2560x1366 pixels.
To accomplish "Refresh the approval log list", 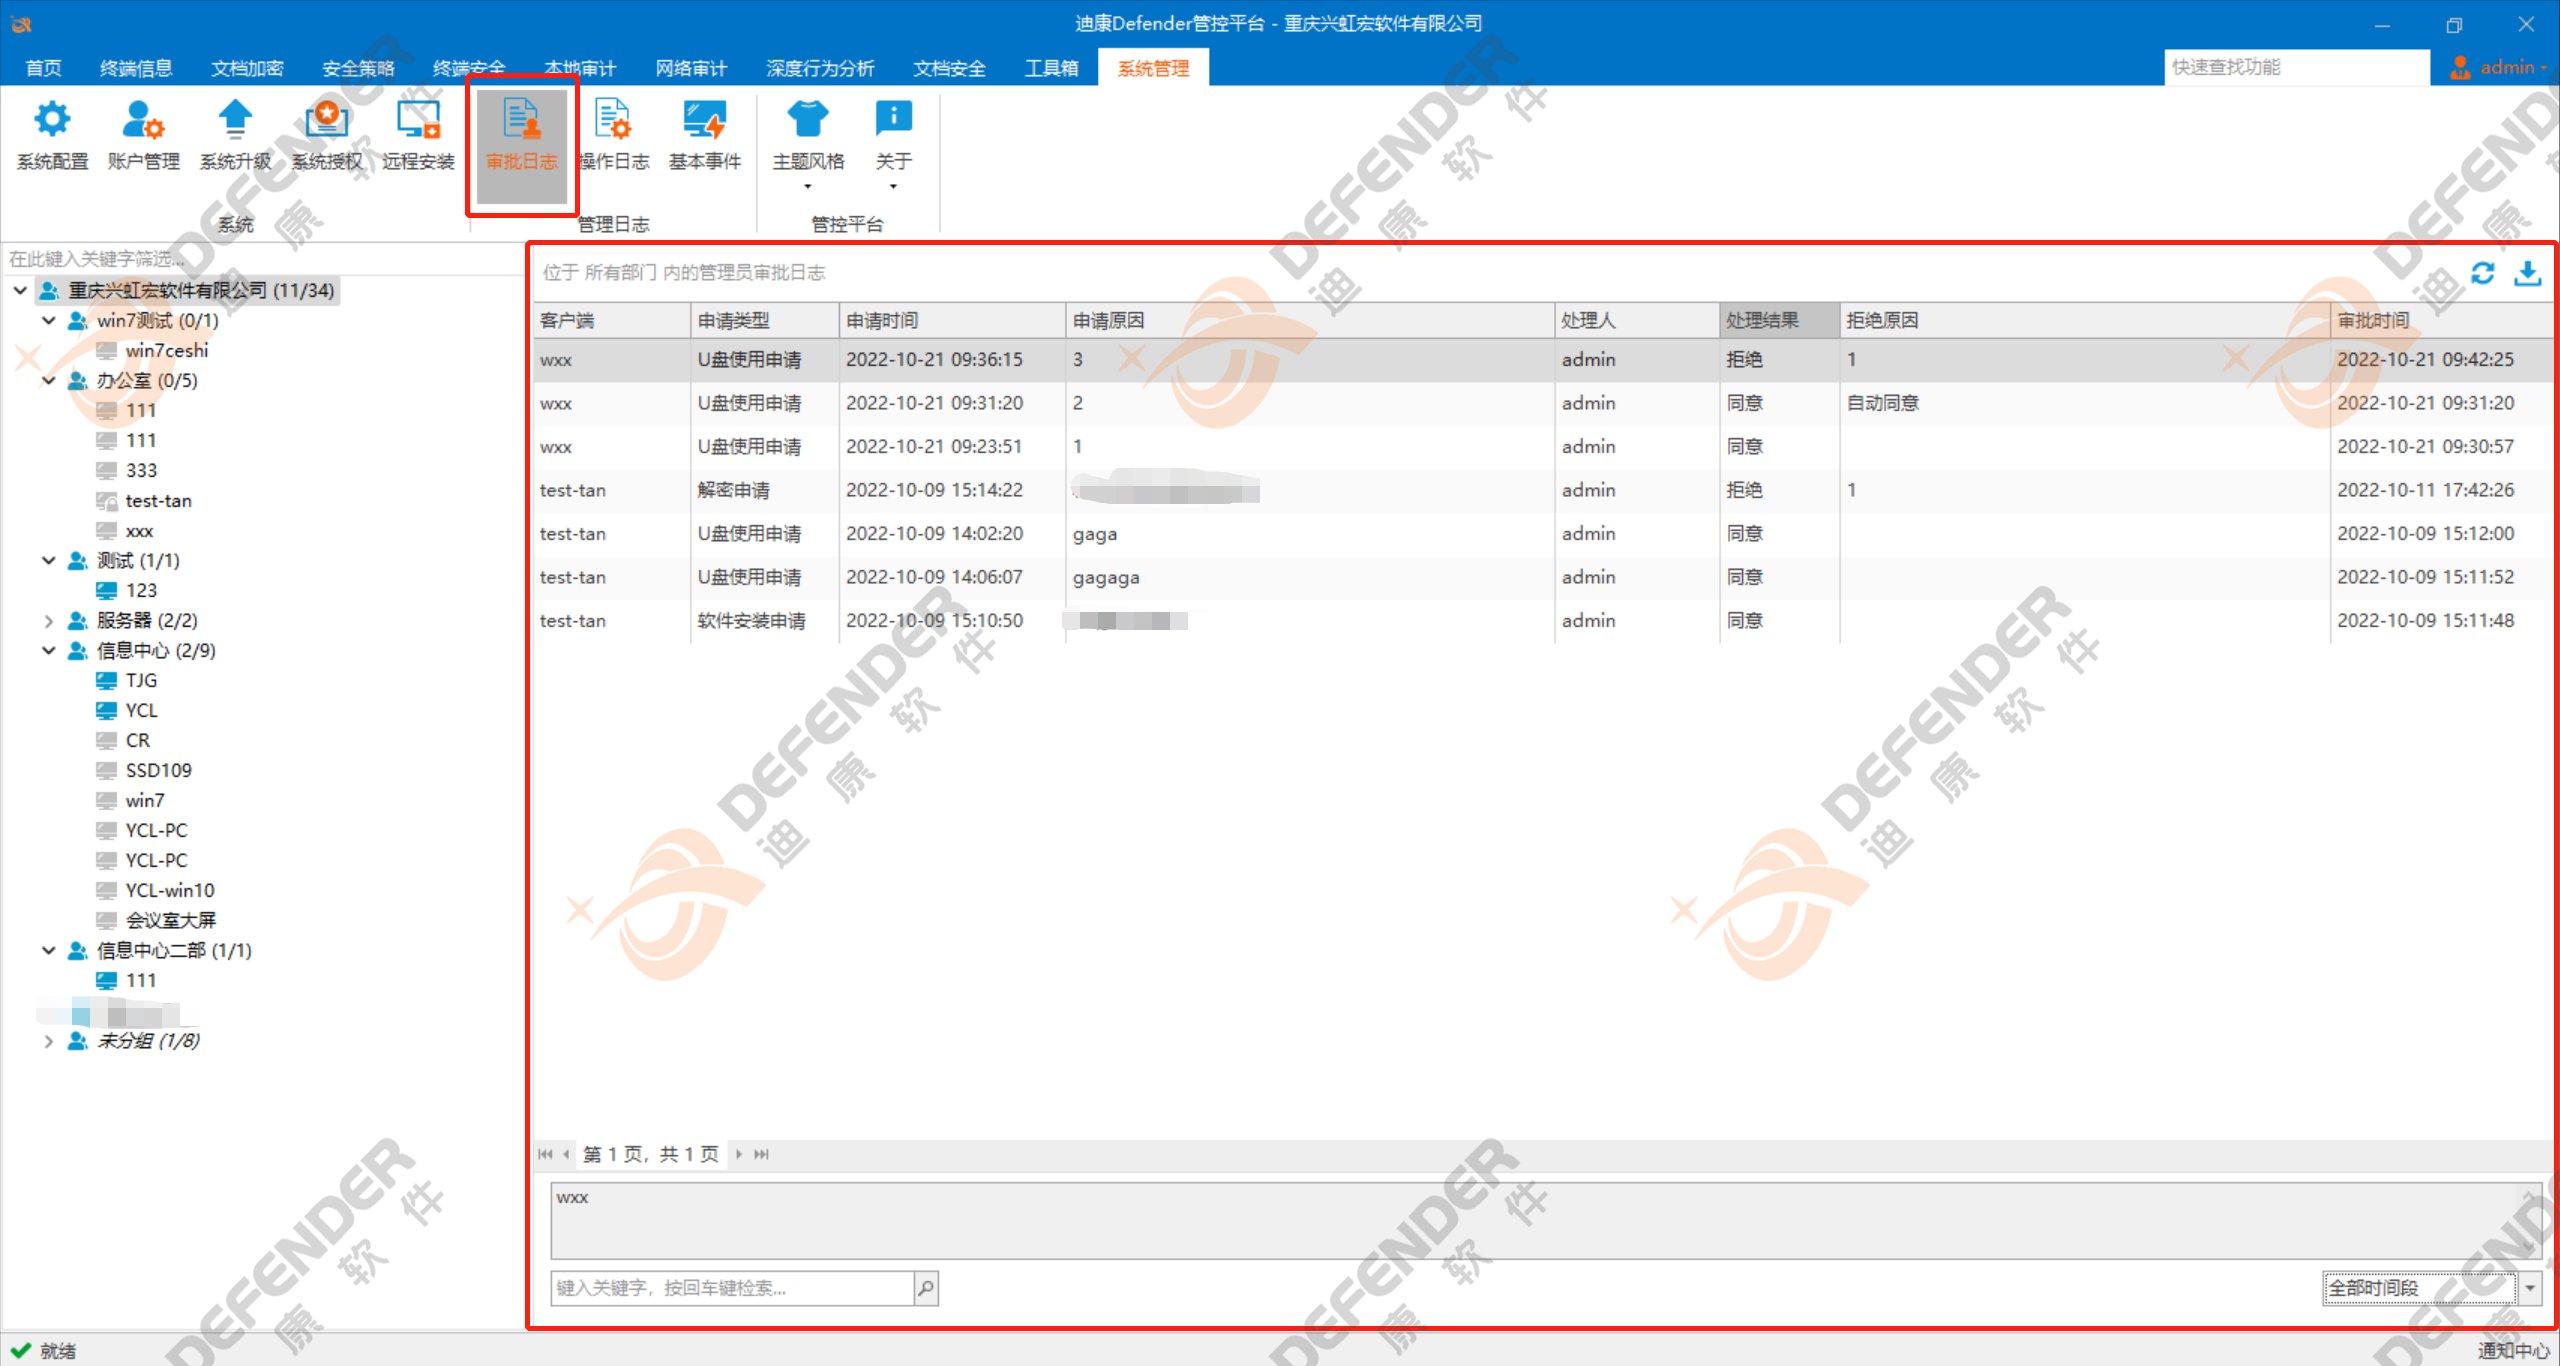I will tap(2482, 273).
